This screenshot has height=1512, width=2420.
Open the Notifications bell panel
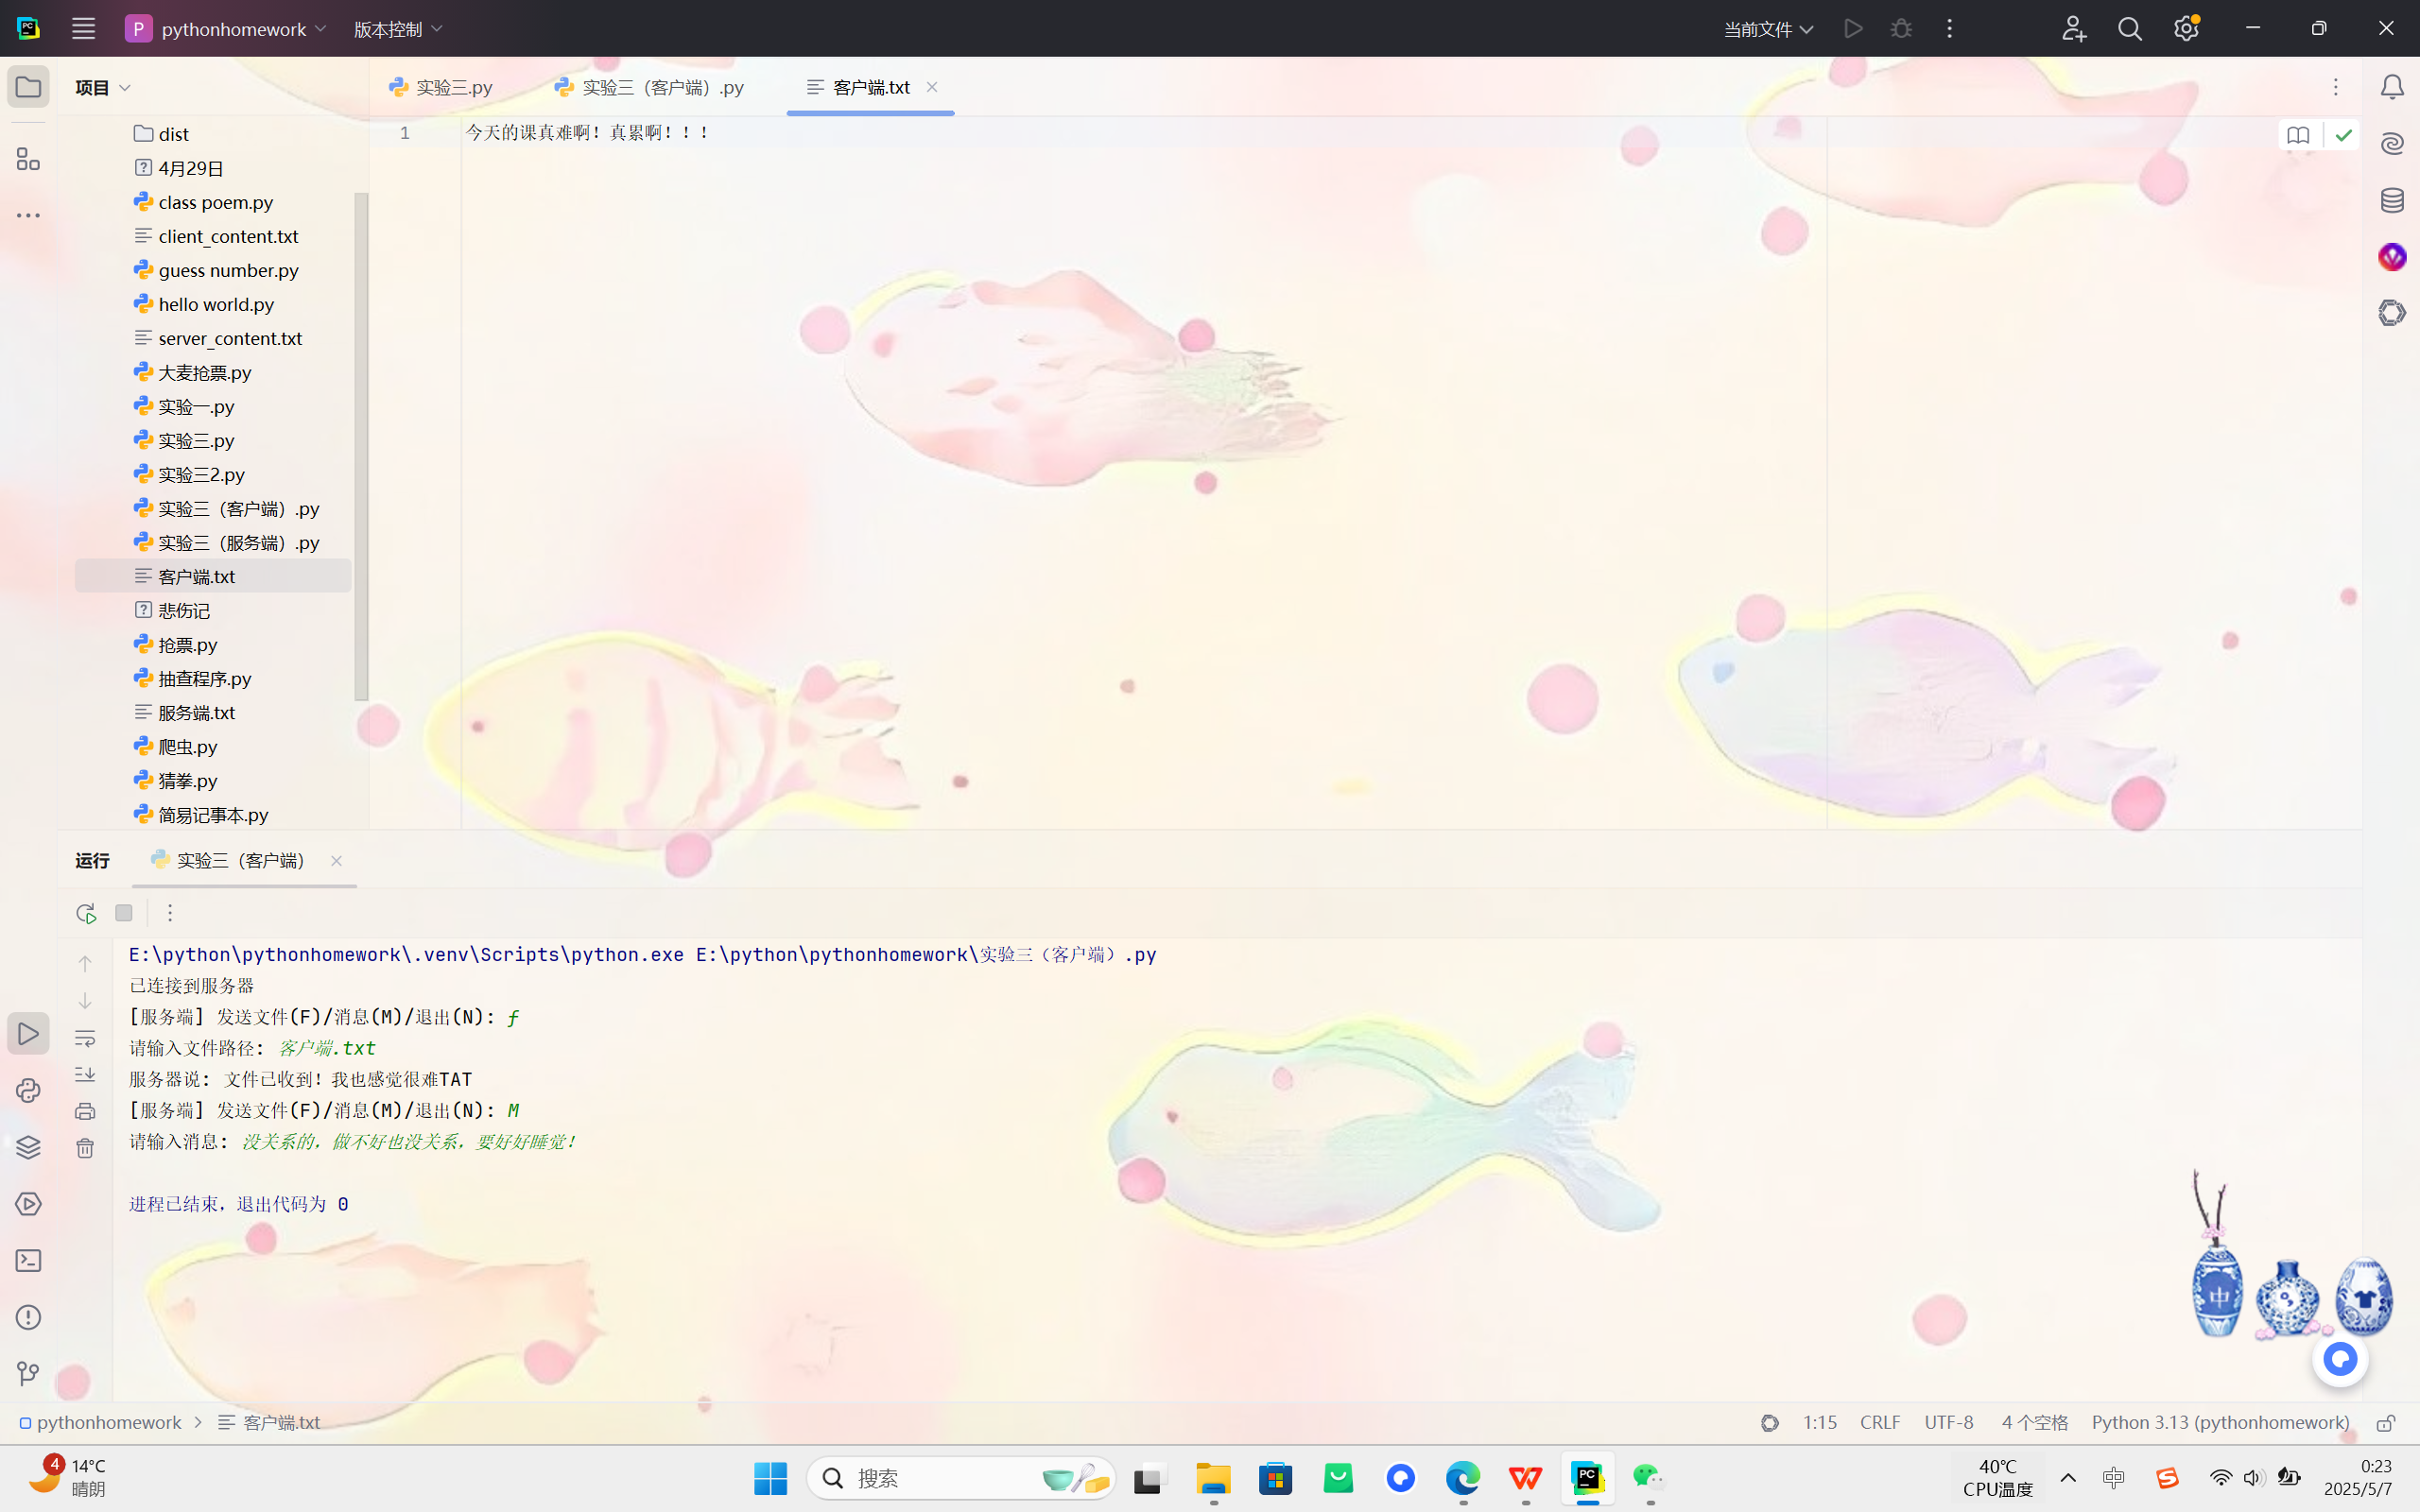tap(2392, 87)
